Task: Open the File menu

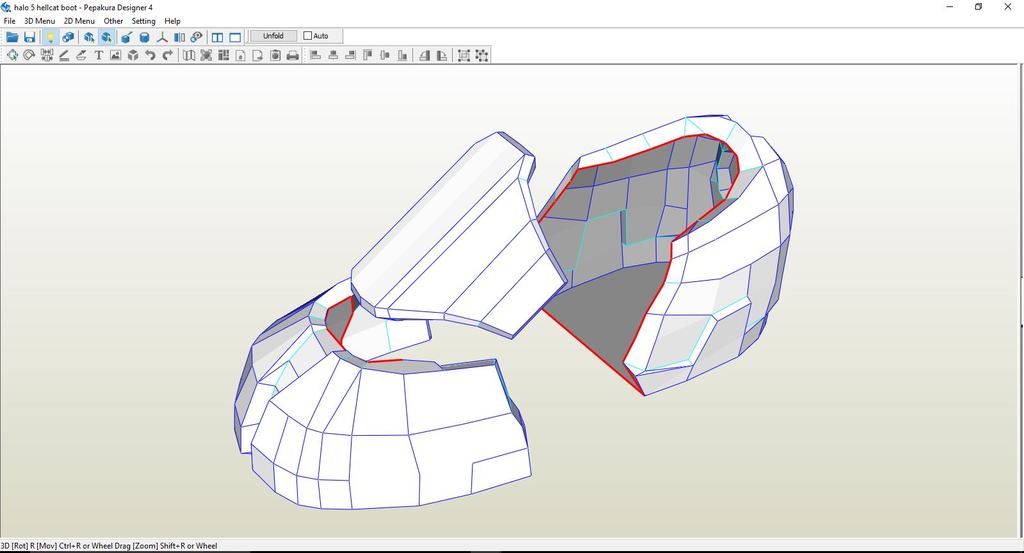Action: (9, 21)
